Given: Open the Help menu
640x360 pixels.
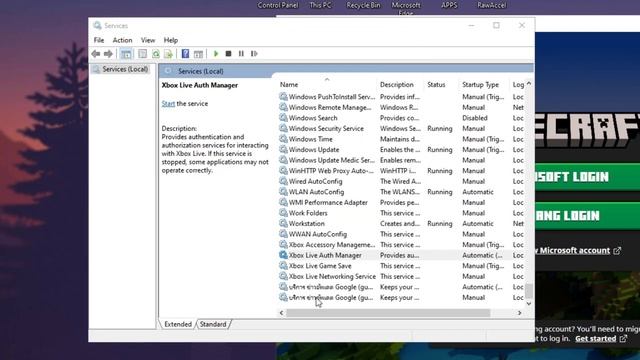Looking at the screenshot, I should point(171,40).
